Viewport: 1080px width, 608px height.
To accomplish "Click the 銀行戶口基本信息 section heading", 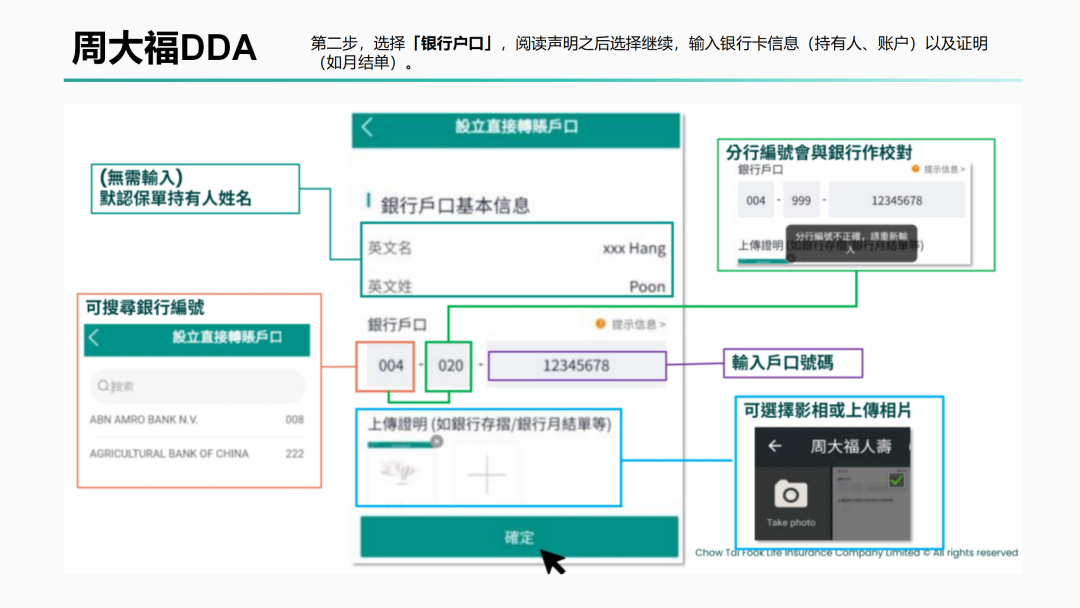I will click(455, 205).
